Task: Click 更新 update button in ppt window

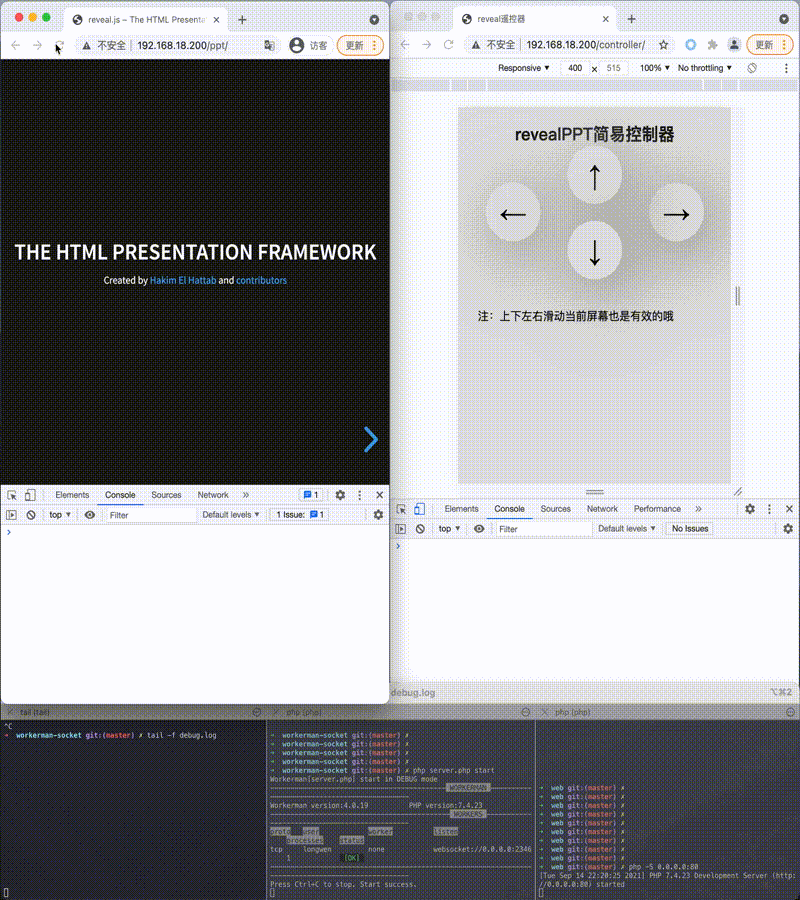Action: pos(360,45)
